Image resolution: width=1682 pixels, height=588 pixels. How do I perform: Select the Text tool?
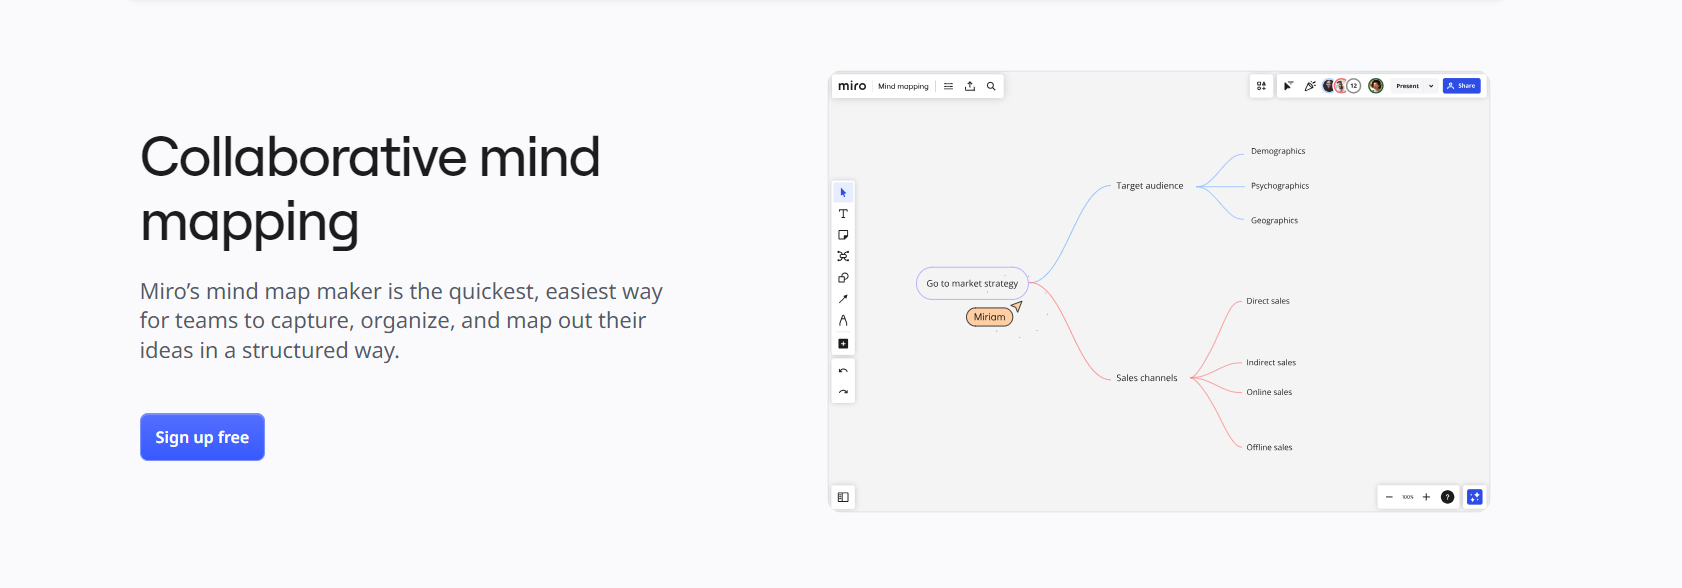[x=843, y=214]
